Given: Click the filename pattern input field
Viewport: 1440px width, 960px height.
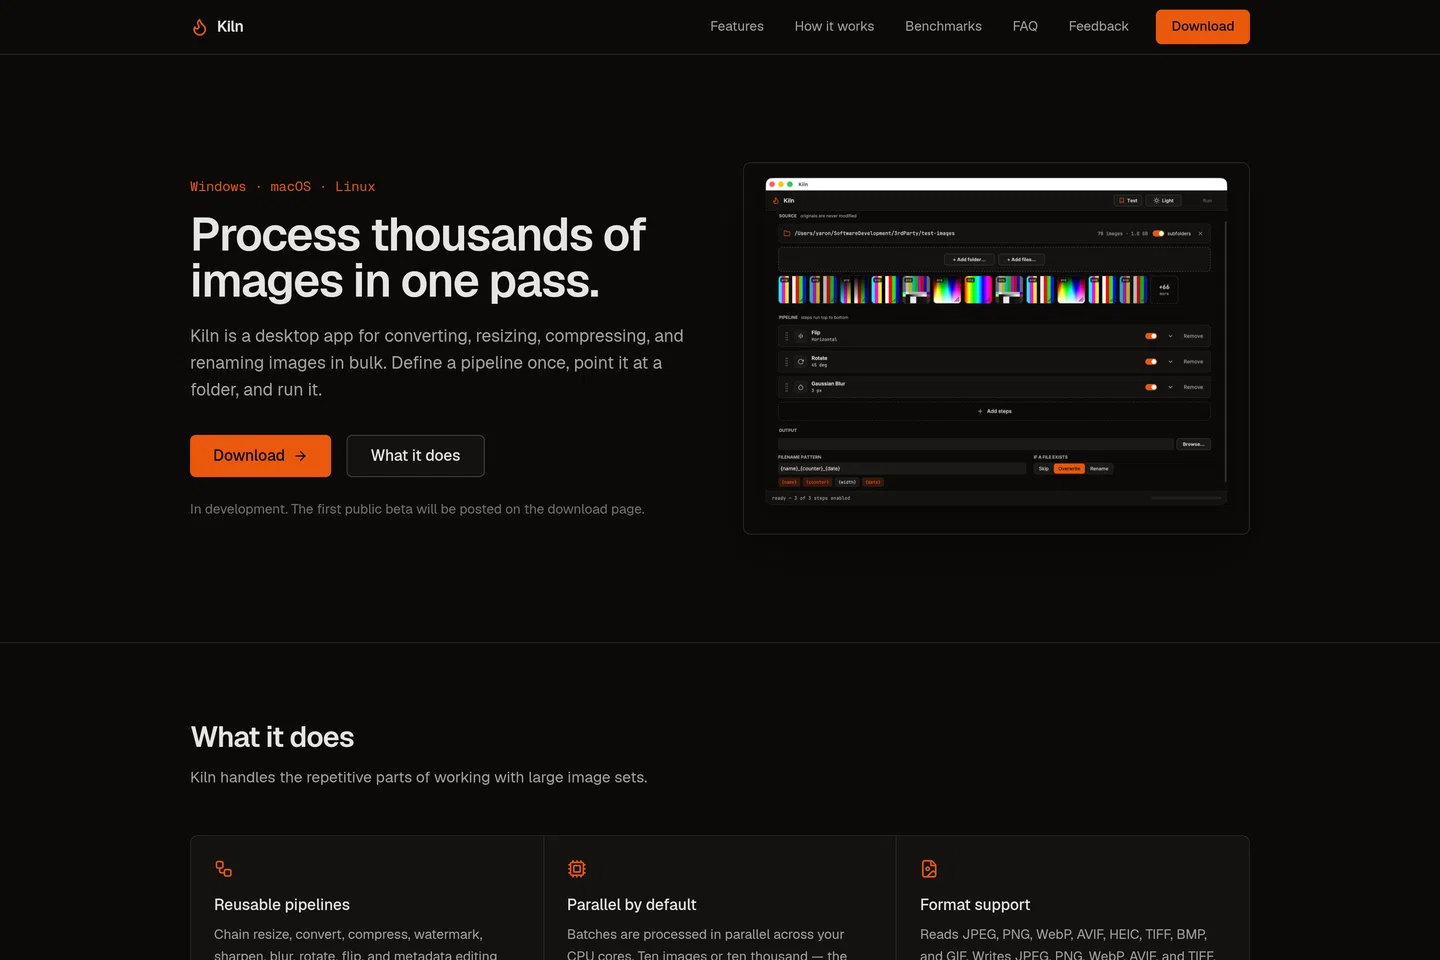Looking at the screenshot, I should (902, 468).
